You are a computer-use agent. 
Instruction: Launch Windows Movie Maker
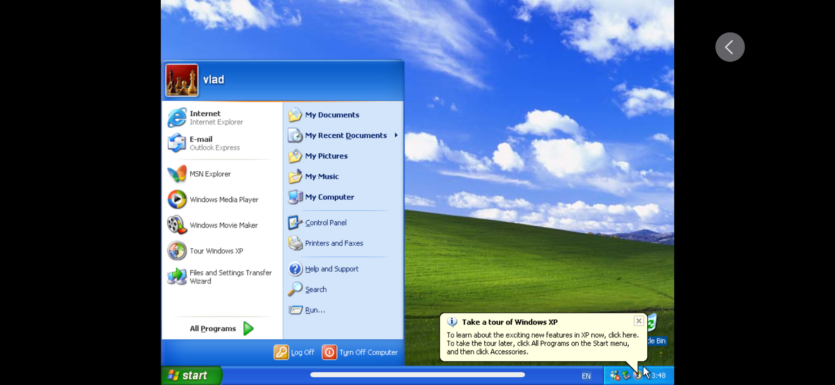pyautogui.click(x=222, y=225)
